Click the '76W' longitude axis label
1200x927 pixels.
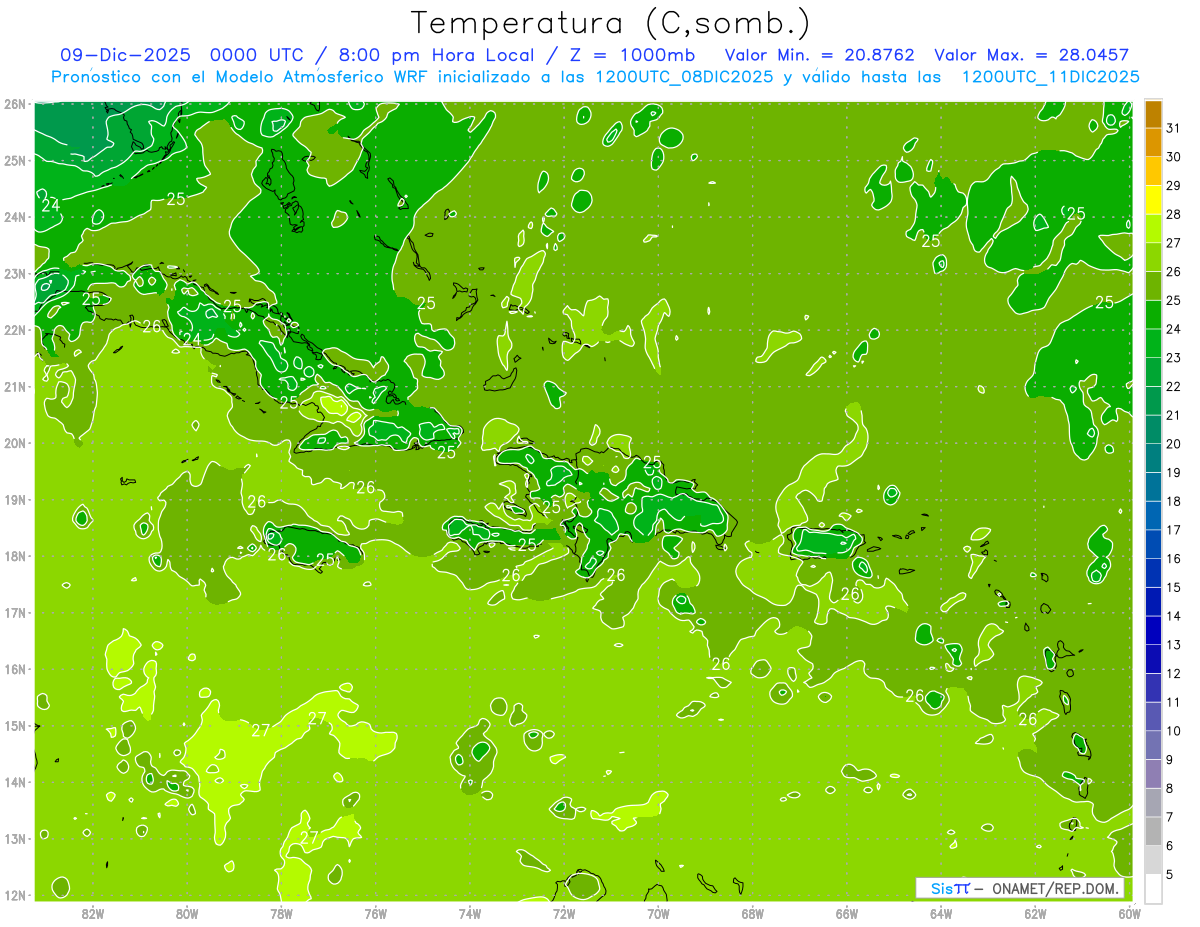(x=375, y=913)
